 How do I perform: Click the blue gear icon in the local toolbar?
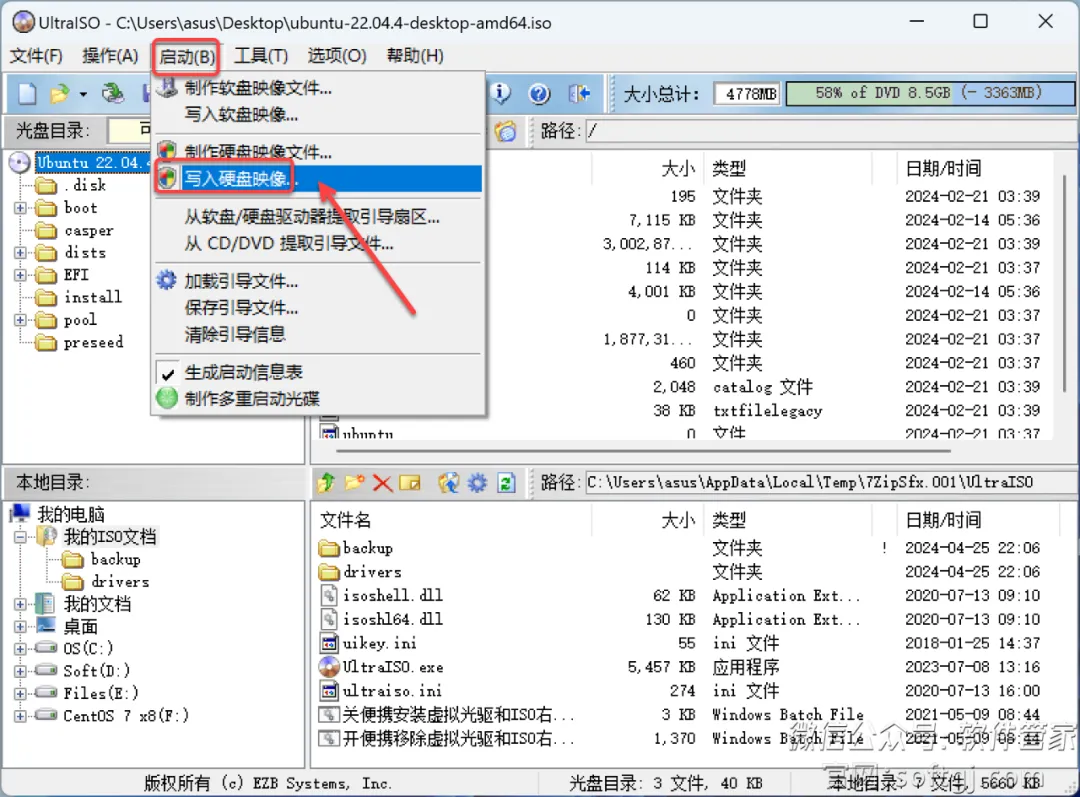(477, 483)
